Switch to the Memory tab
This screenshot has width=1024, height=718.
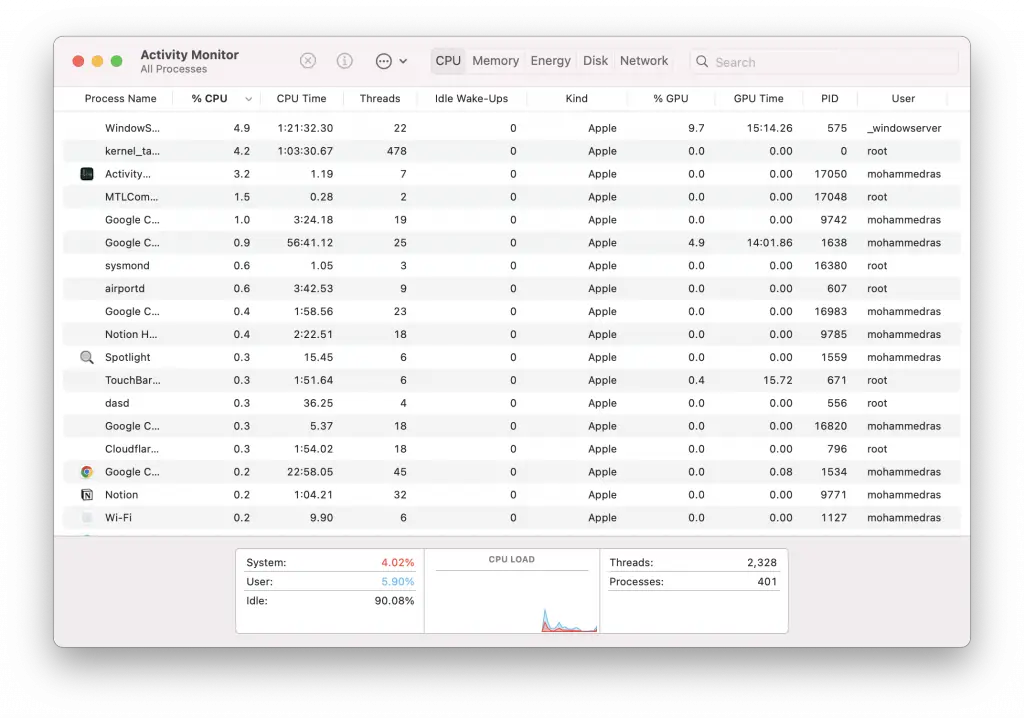(x=496, y=61)
